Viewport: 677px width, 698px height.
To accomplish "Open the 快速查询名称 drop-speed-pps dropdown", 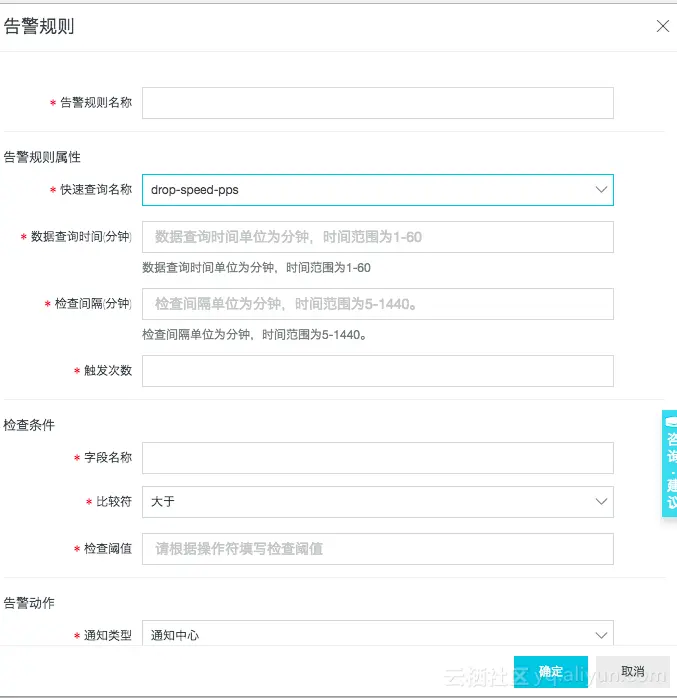I will coord(377,190).
